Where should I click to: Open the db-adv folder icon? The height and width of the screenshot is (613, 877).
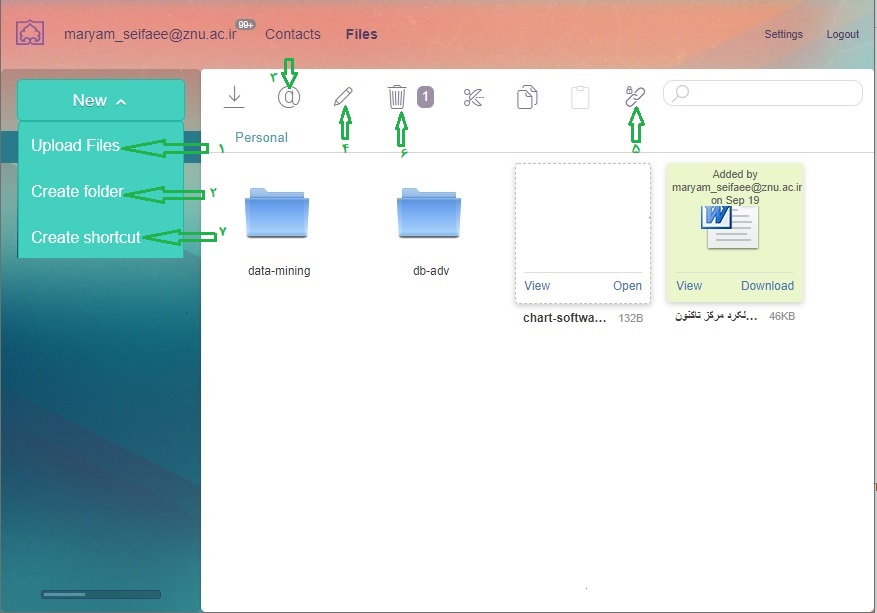429,213
